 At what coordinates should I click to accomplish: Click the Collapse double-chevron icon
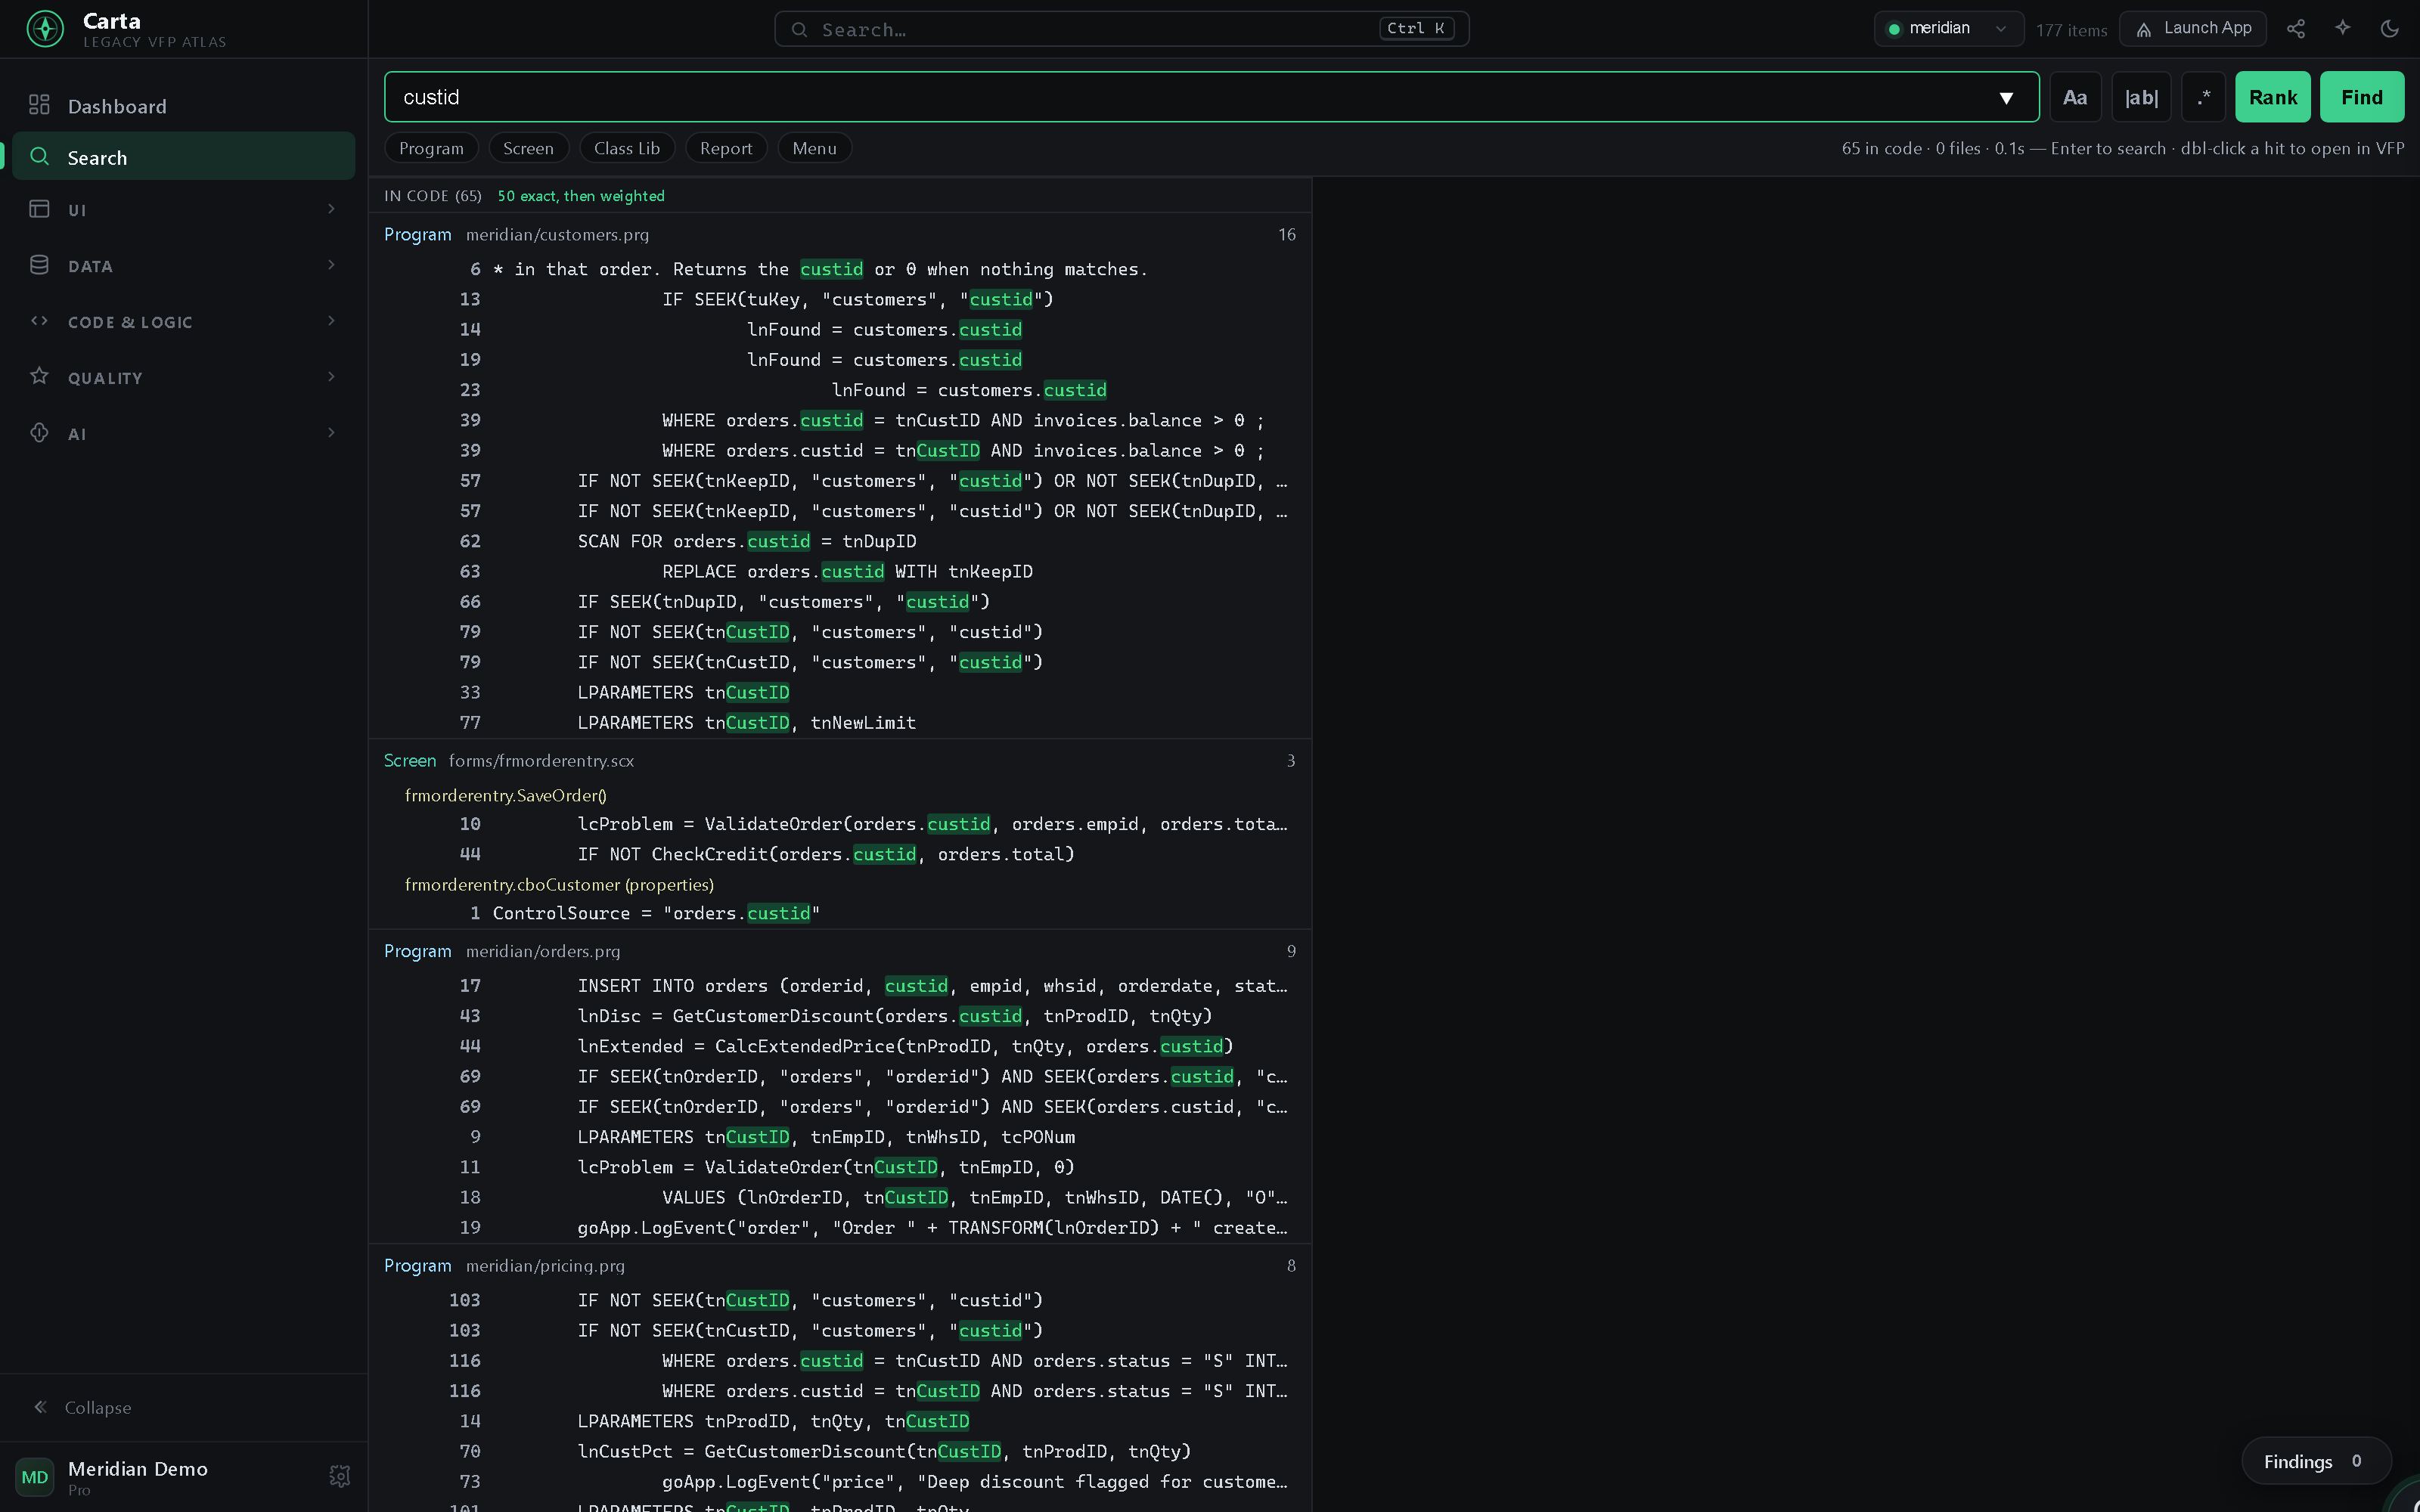[40, 1407]
